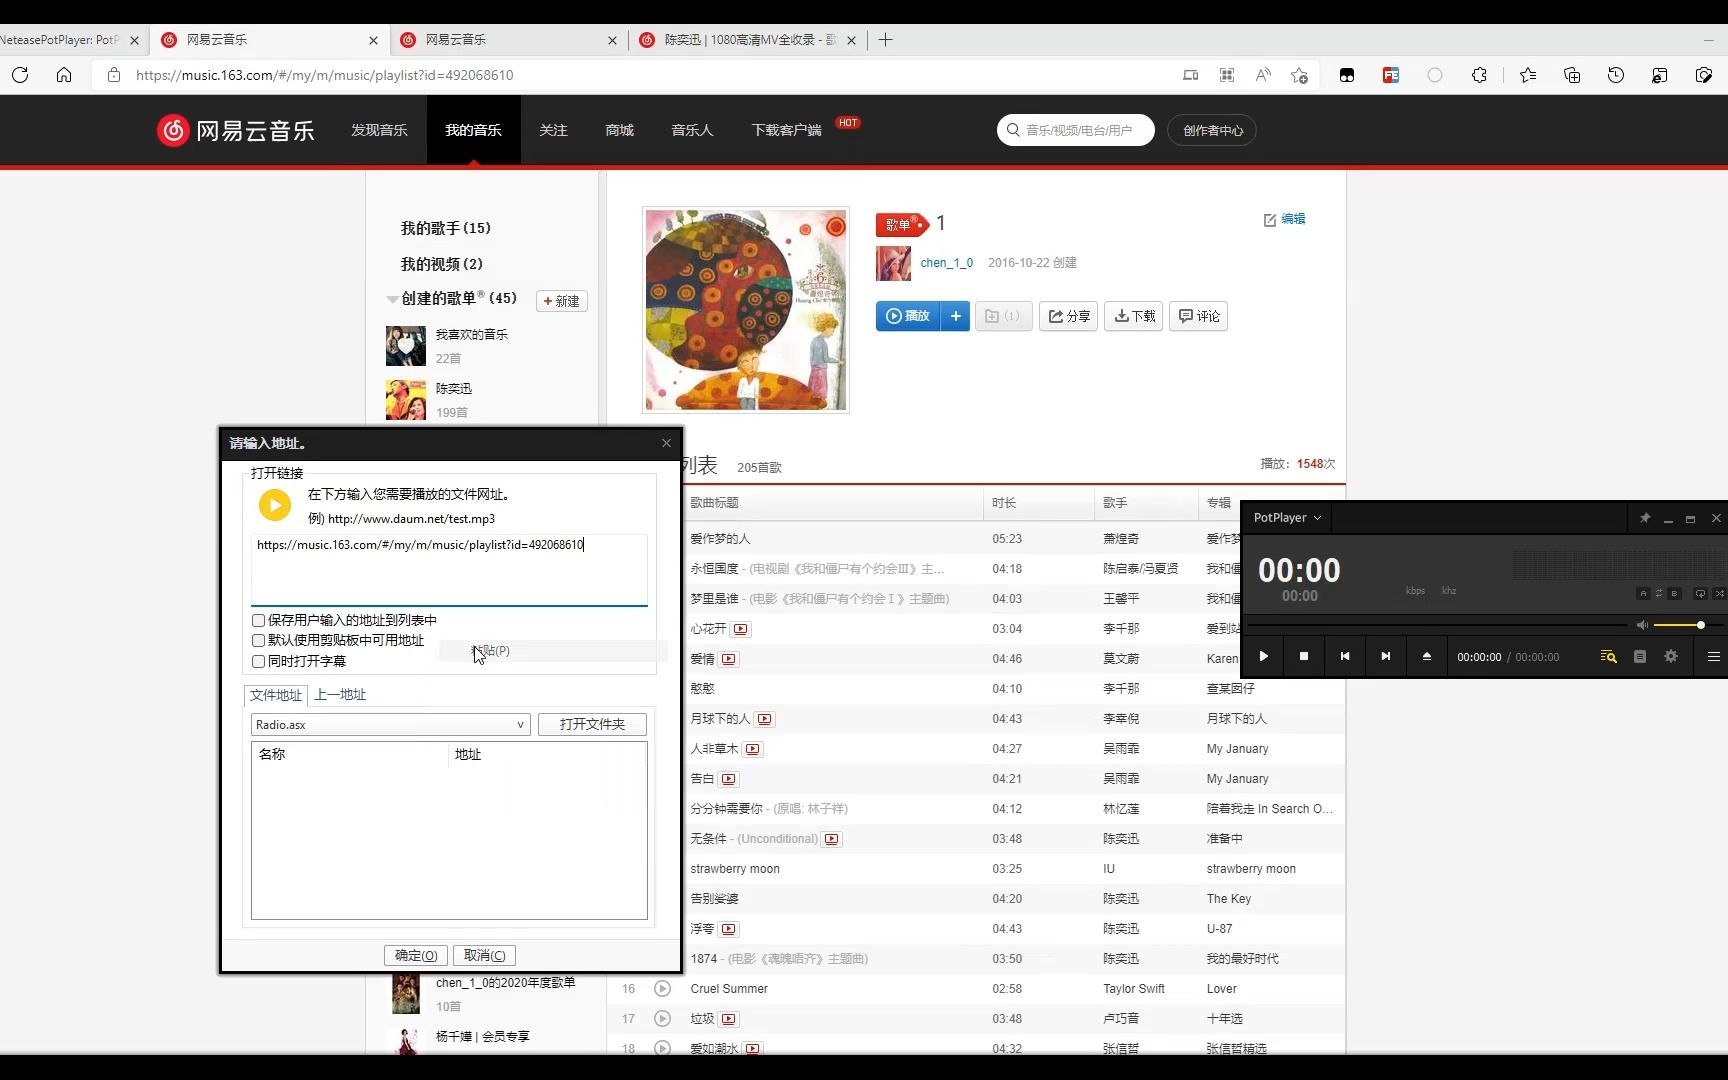Focus the music search box

tap(1076, 130)
